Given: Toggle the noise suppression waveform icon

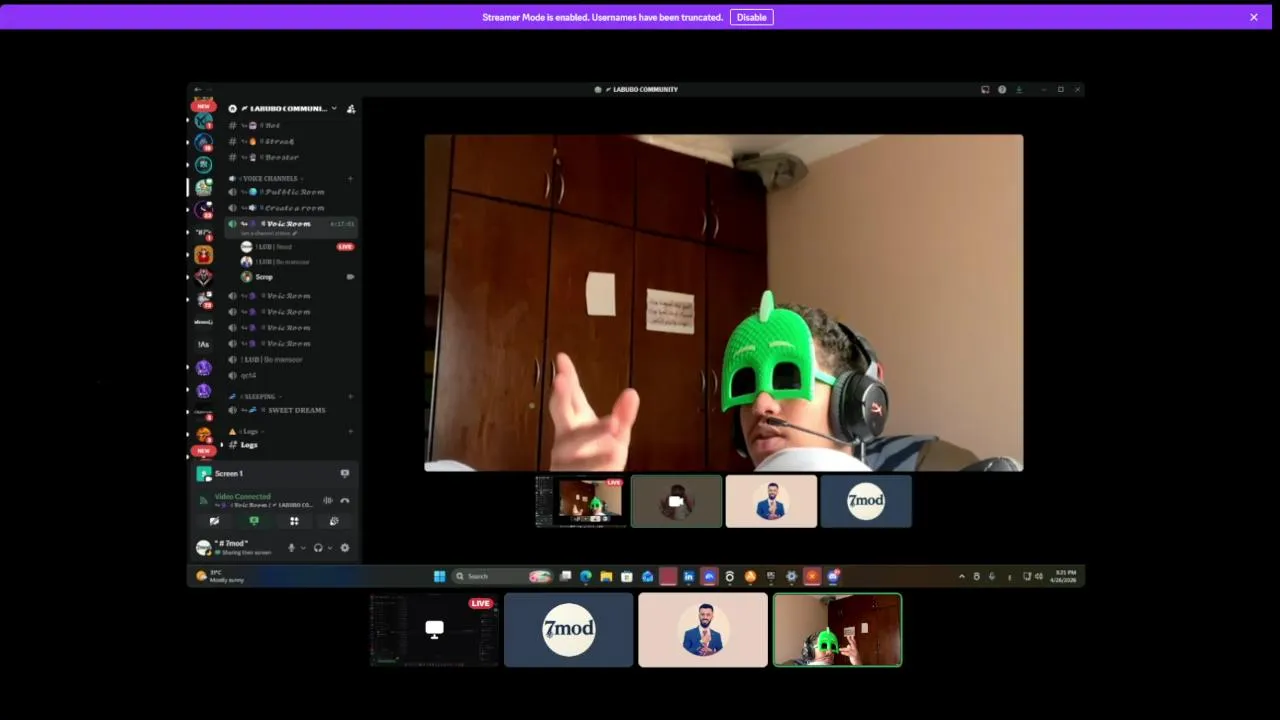Looking at the screenshot, I should tap(327, 500).
